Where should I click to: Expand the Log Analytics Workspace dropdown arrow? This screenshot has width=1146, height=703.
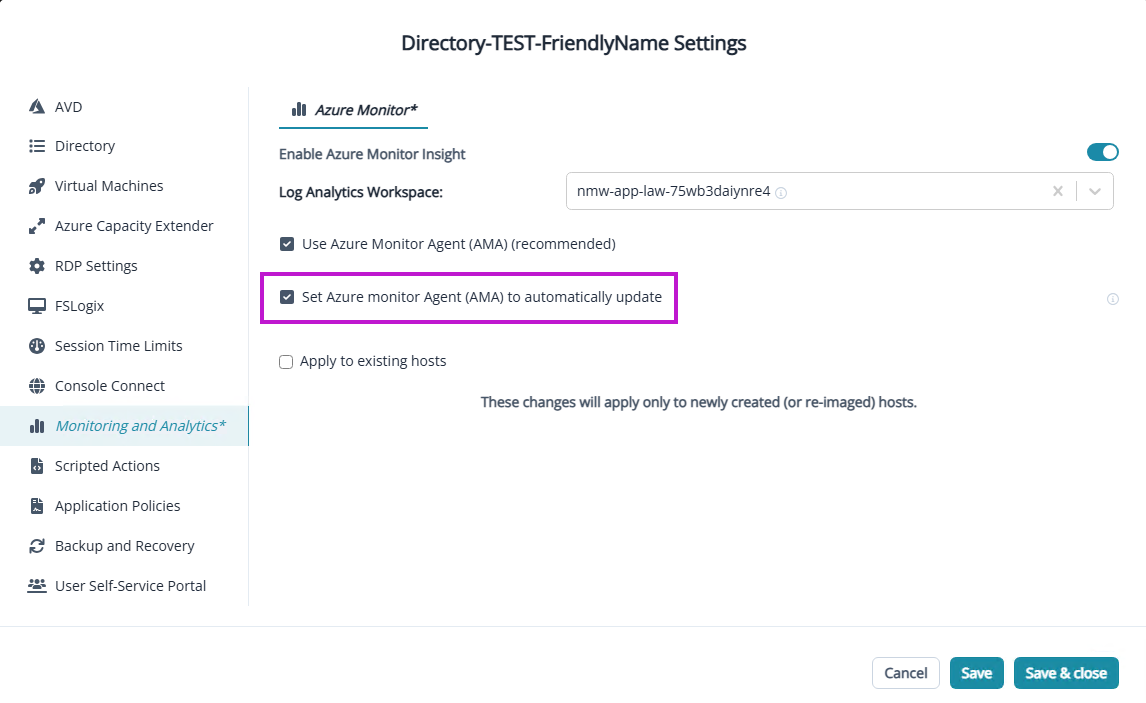coord(1095,191)
